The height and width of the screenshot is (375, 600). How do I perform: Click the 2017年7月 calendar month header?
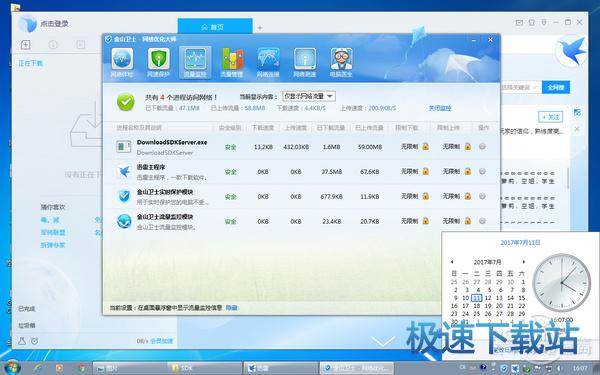pos(488,262)
